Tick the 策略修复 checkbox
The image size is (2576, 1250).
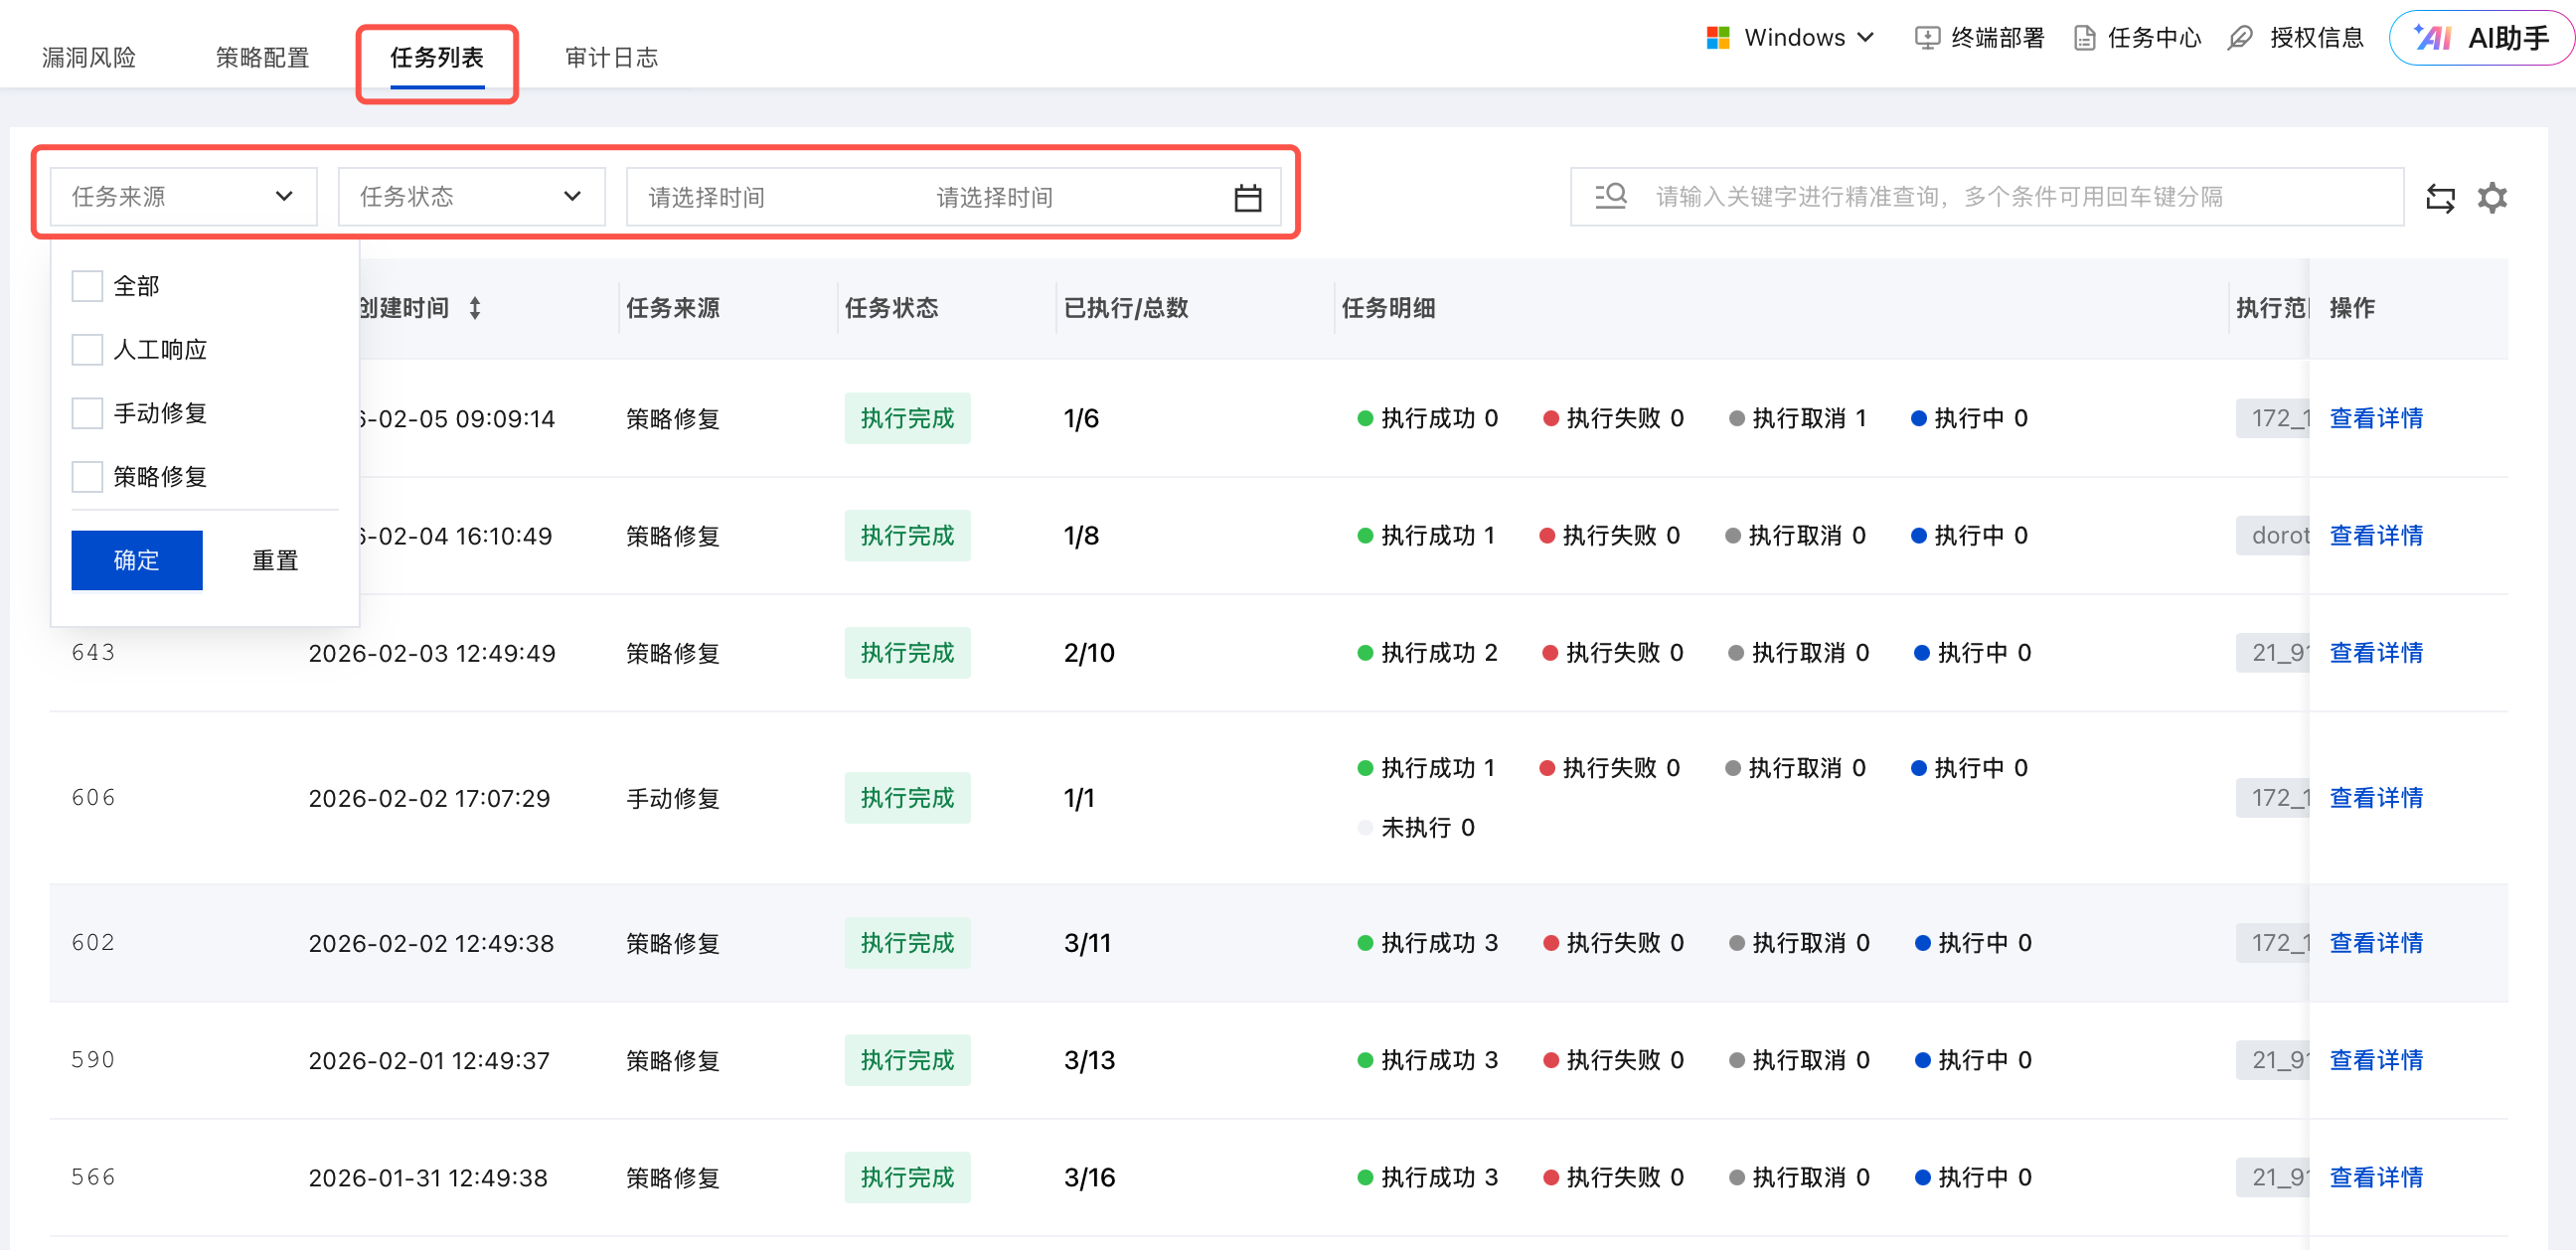coord(87,477)
